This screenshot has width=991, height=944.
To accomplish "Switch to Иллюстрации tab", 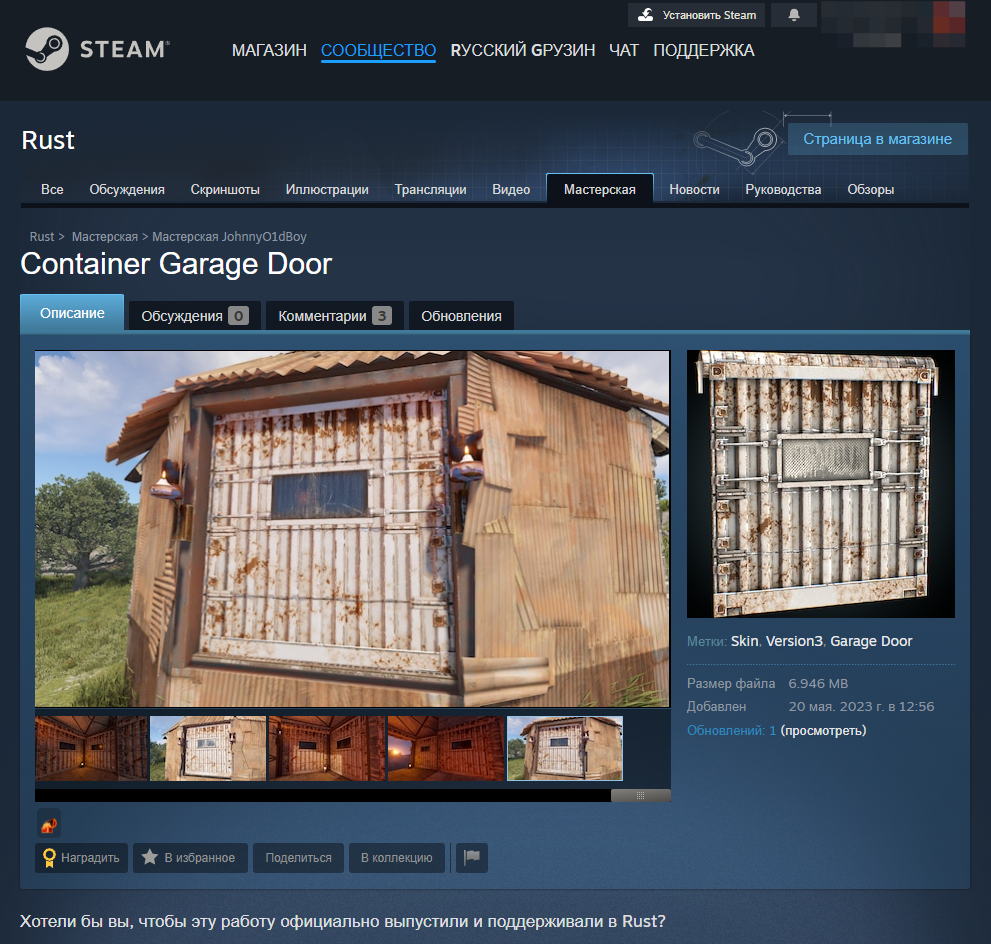I will pyautogui.click(x=327, y=190).
